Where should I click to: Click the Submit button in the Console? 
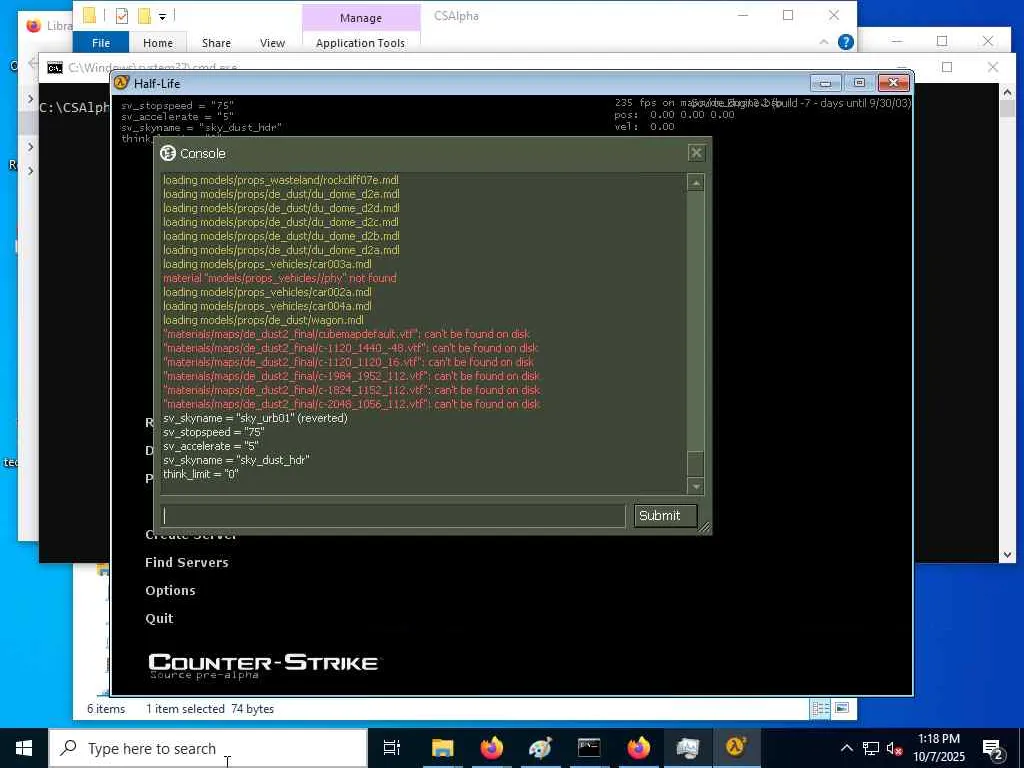665,515
